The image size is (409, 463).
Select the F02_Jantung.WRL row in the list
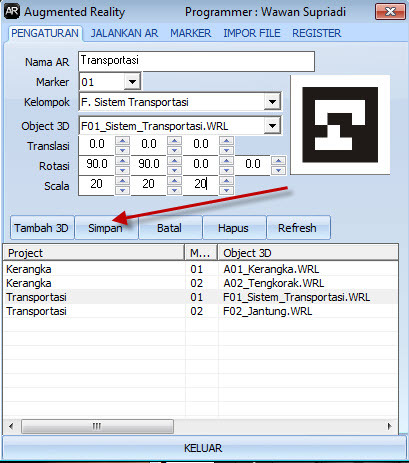click(x=200, y=311)
